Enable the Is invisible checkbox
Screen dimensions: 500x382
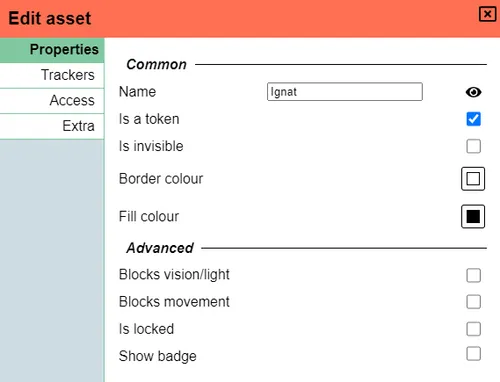click(473, 146)
